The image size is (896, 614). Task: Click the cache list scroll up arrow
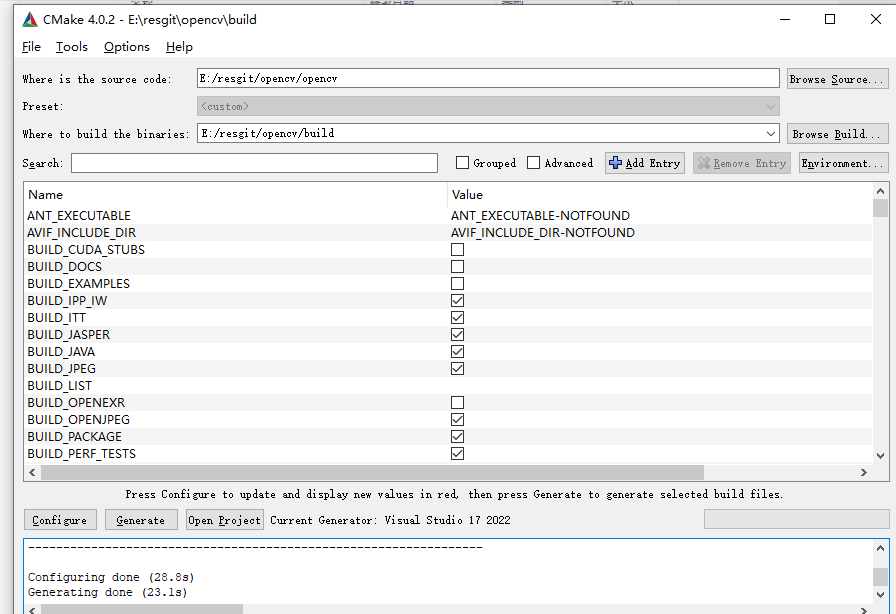[880, 191]
